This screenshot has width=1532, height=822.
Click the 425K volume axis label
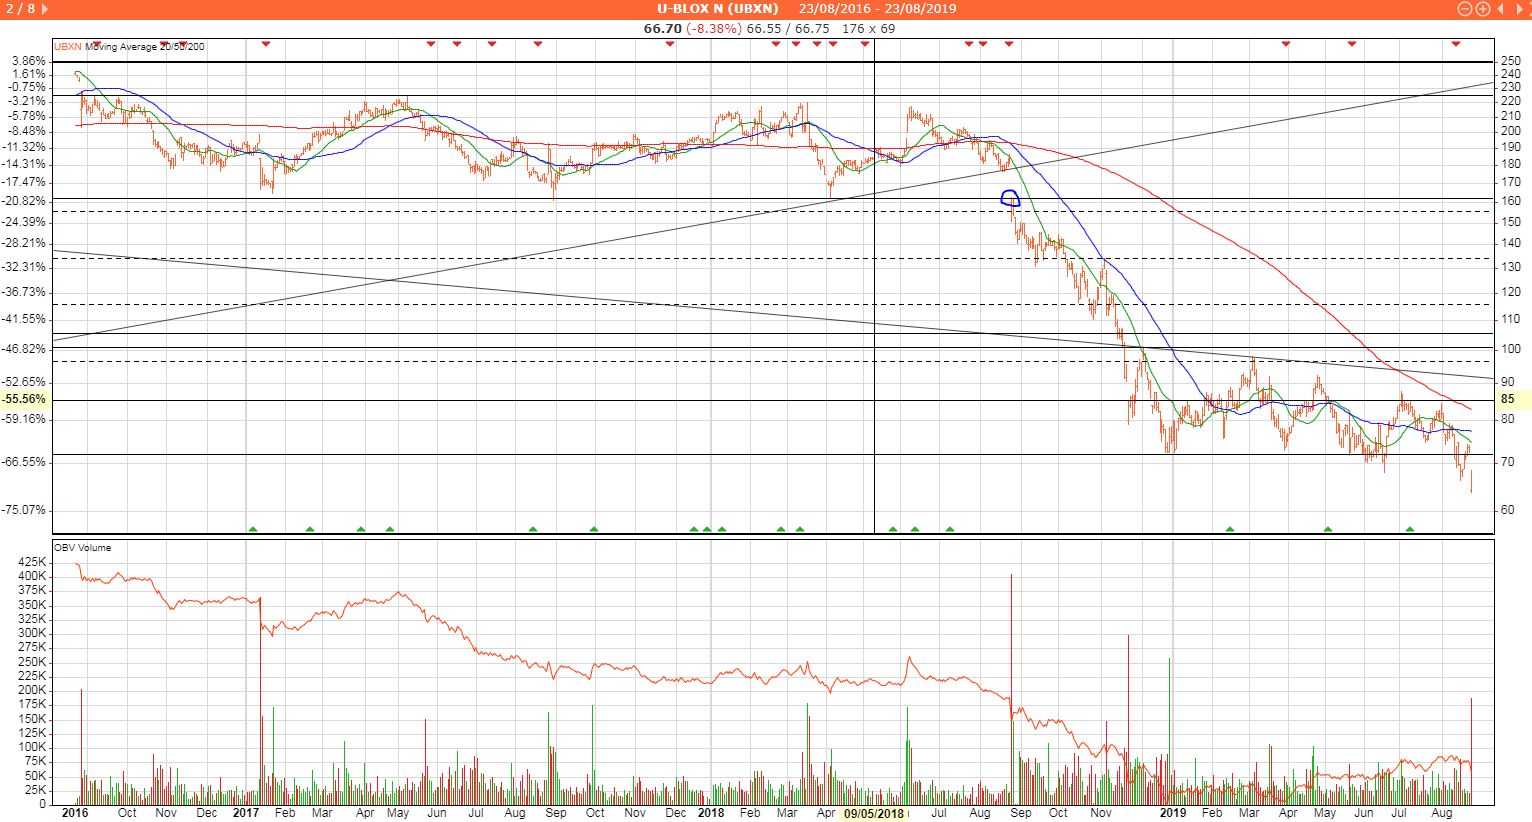[33, 562]
